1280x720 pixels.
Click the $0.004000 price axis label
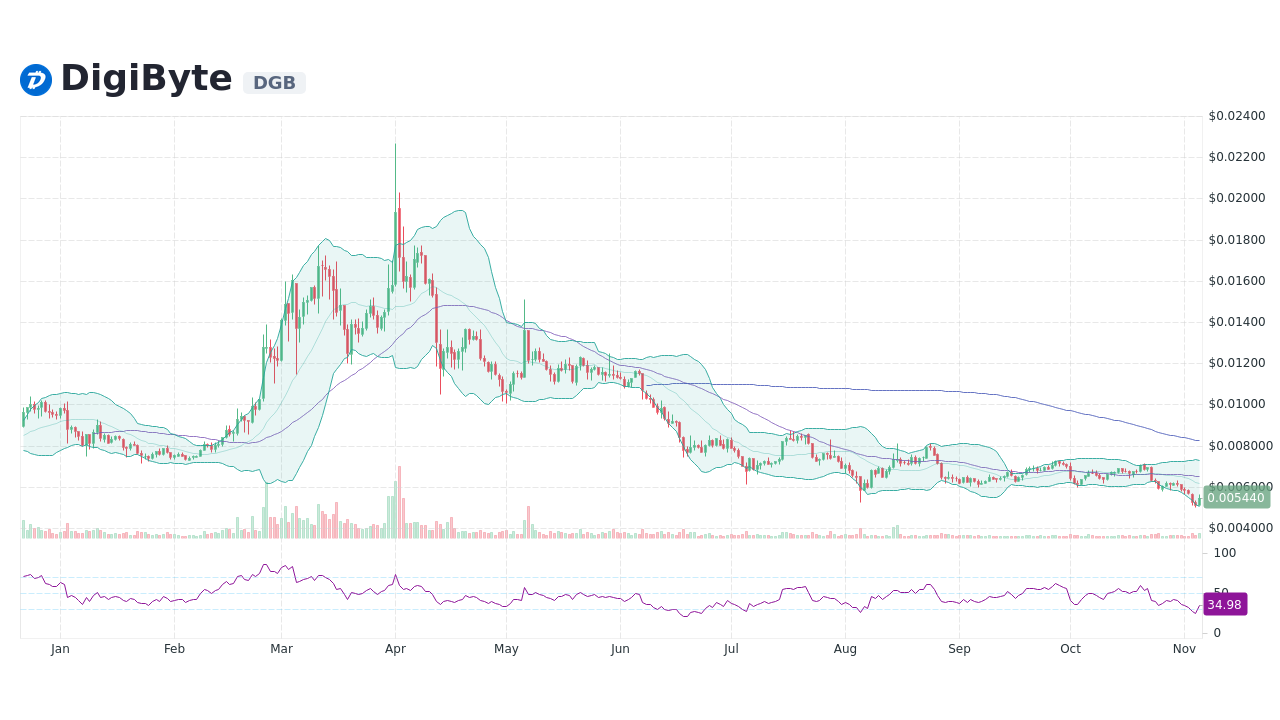point(1241,528)
